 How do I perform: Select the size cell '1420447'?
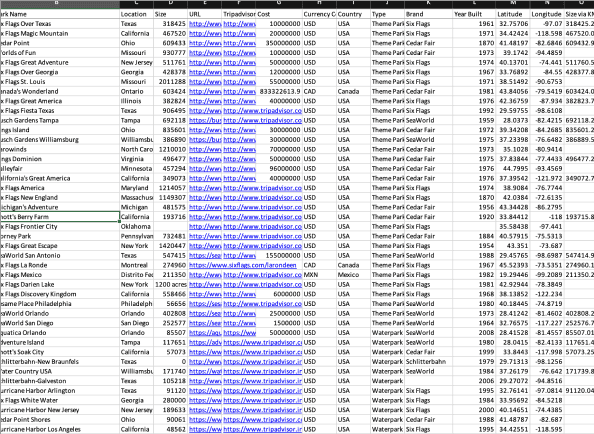[x=170, y=246]
